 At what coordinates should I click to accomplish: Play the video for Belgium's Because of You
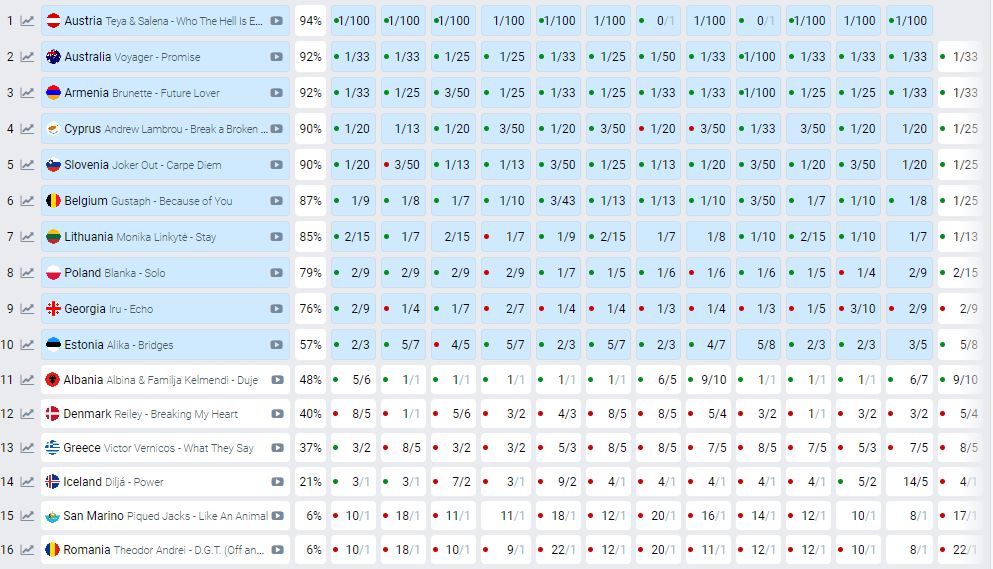[277, 201]
